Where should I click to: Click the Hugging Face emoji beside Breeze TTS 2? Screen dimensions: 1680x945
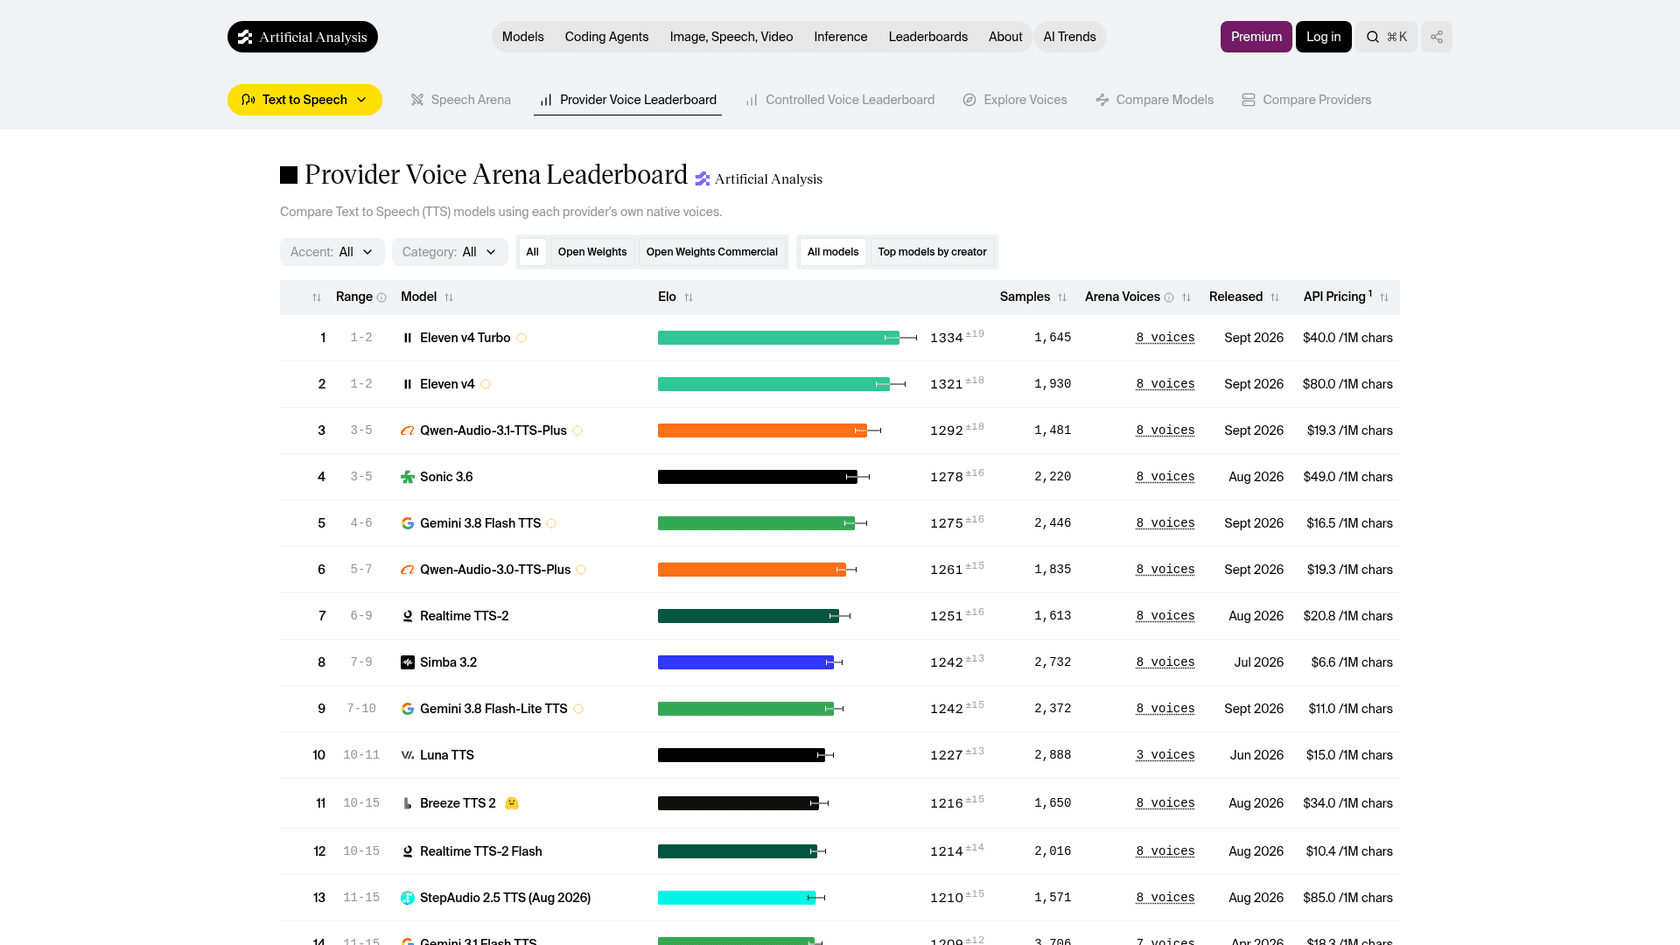[512, 803]
